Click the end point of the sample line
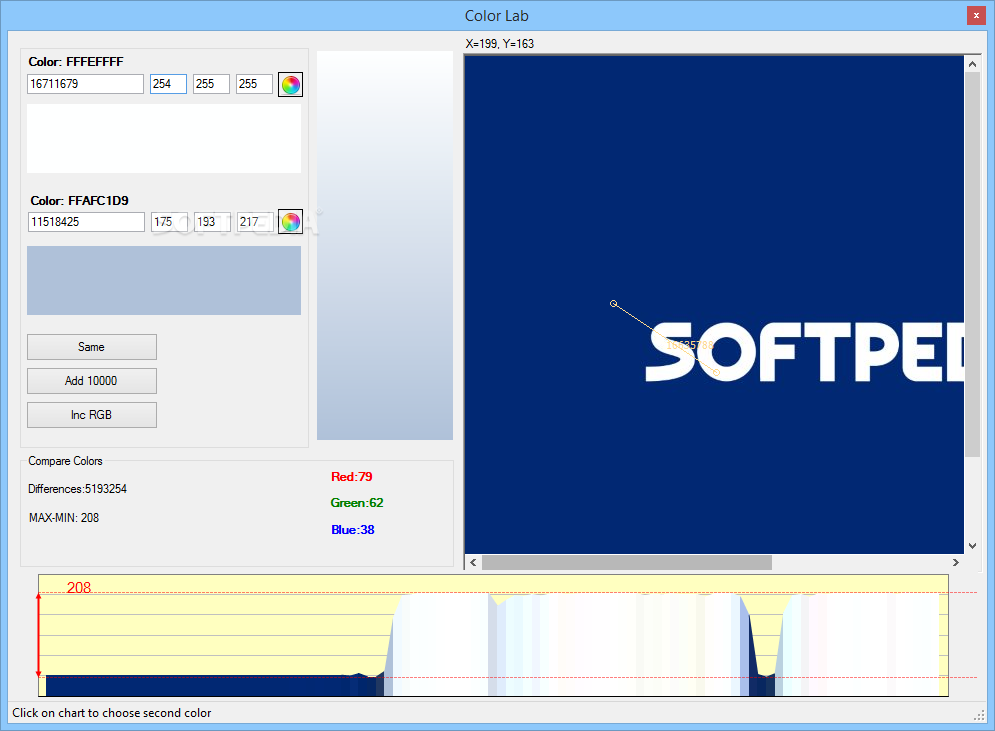 click(716, 372)
